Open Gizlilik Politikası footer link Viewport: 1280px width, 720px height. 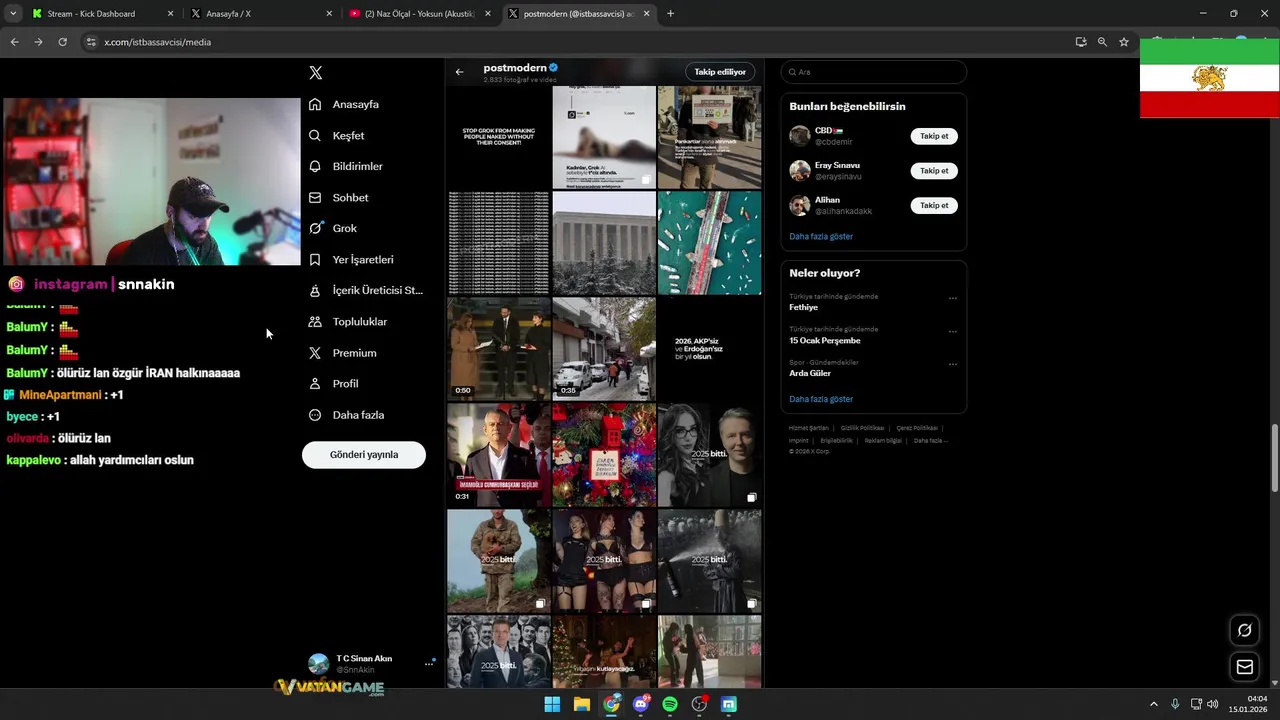coord(862,428)
